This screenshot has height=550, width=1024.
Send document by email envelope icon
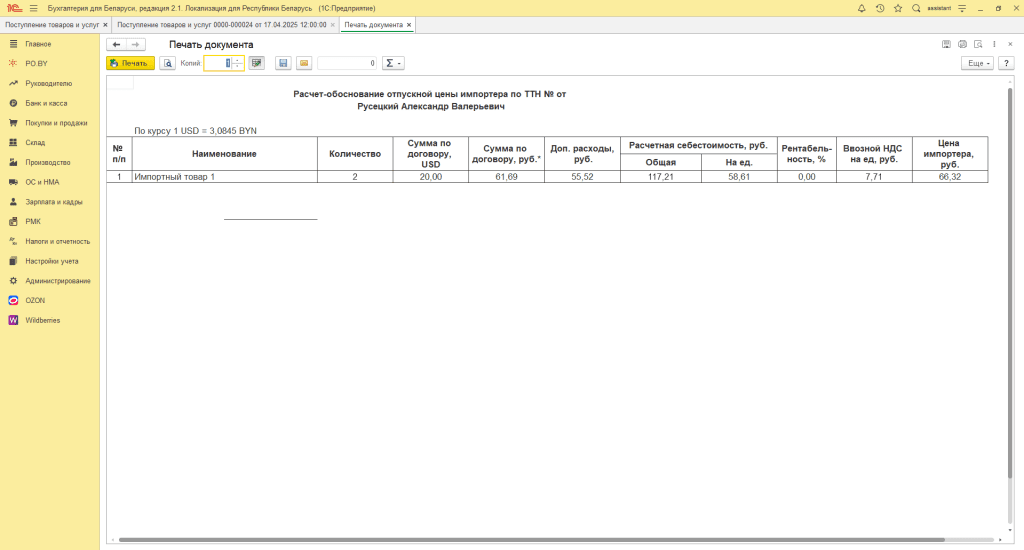tap(304, 63)
